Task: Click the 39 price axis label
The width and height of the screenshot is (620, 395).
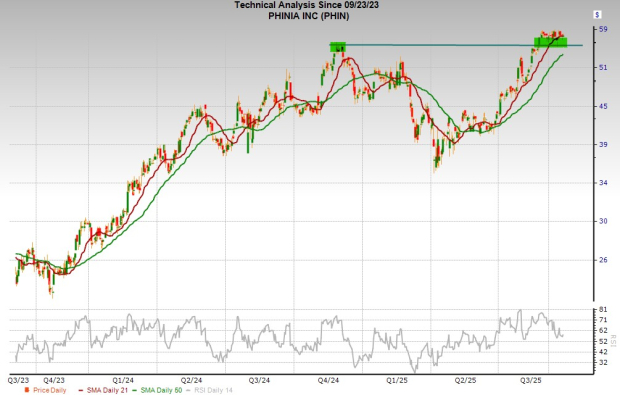Action: tap(603, 145)
